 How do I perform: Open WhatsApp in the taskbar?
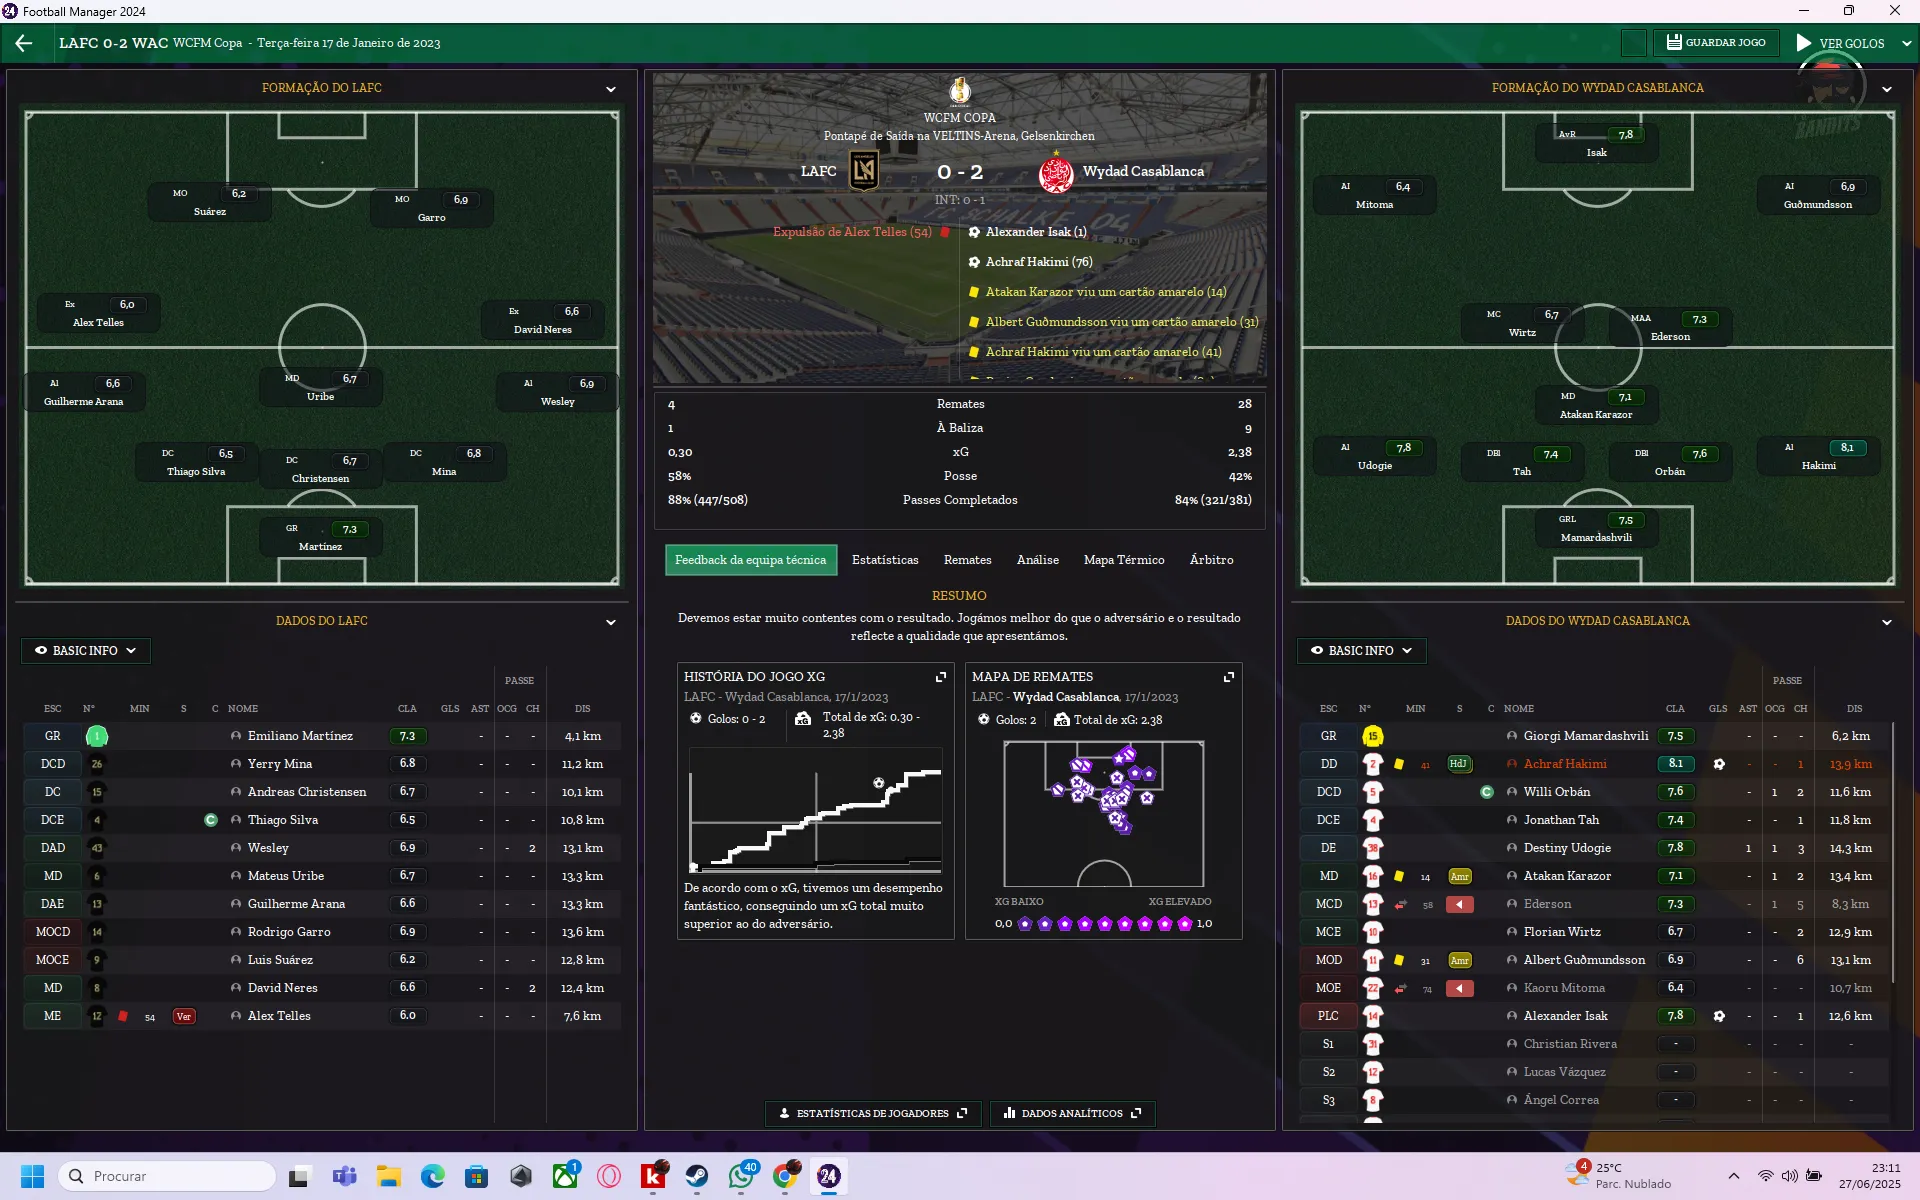[x=741, y=1176]
